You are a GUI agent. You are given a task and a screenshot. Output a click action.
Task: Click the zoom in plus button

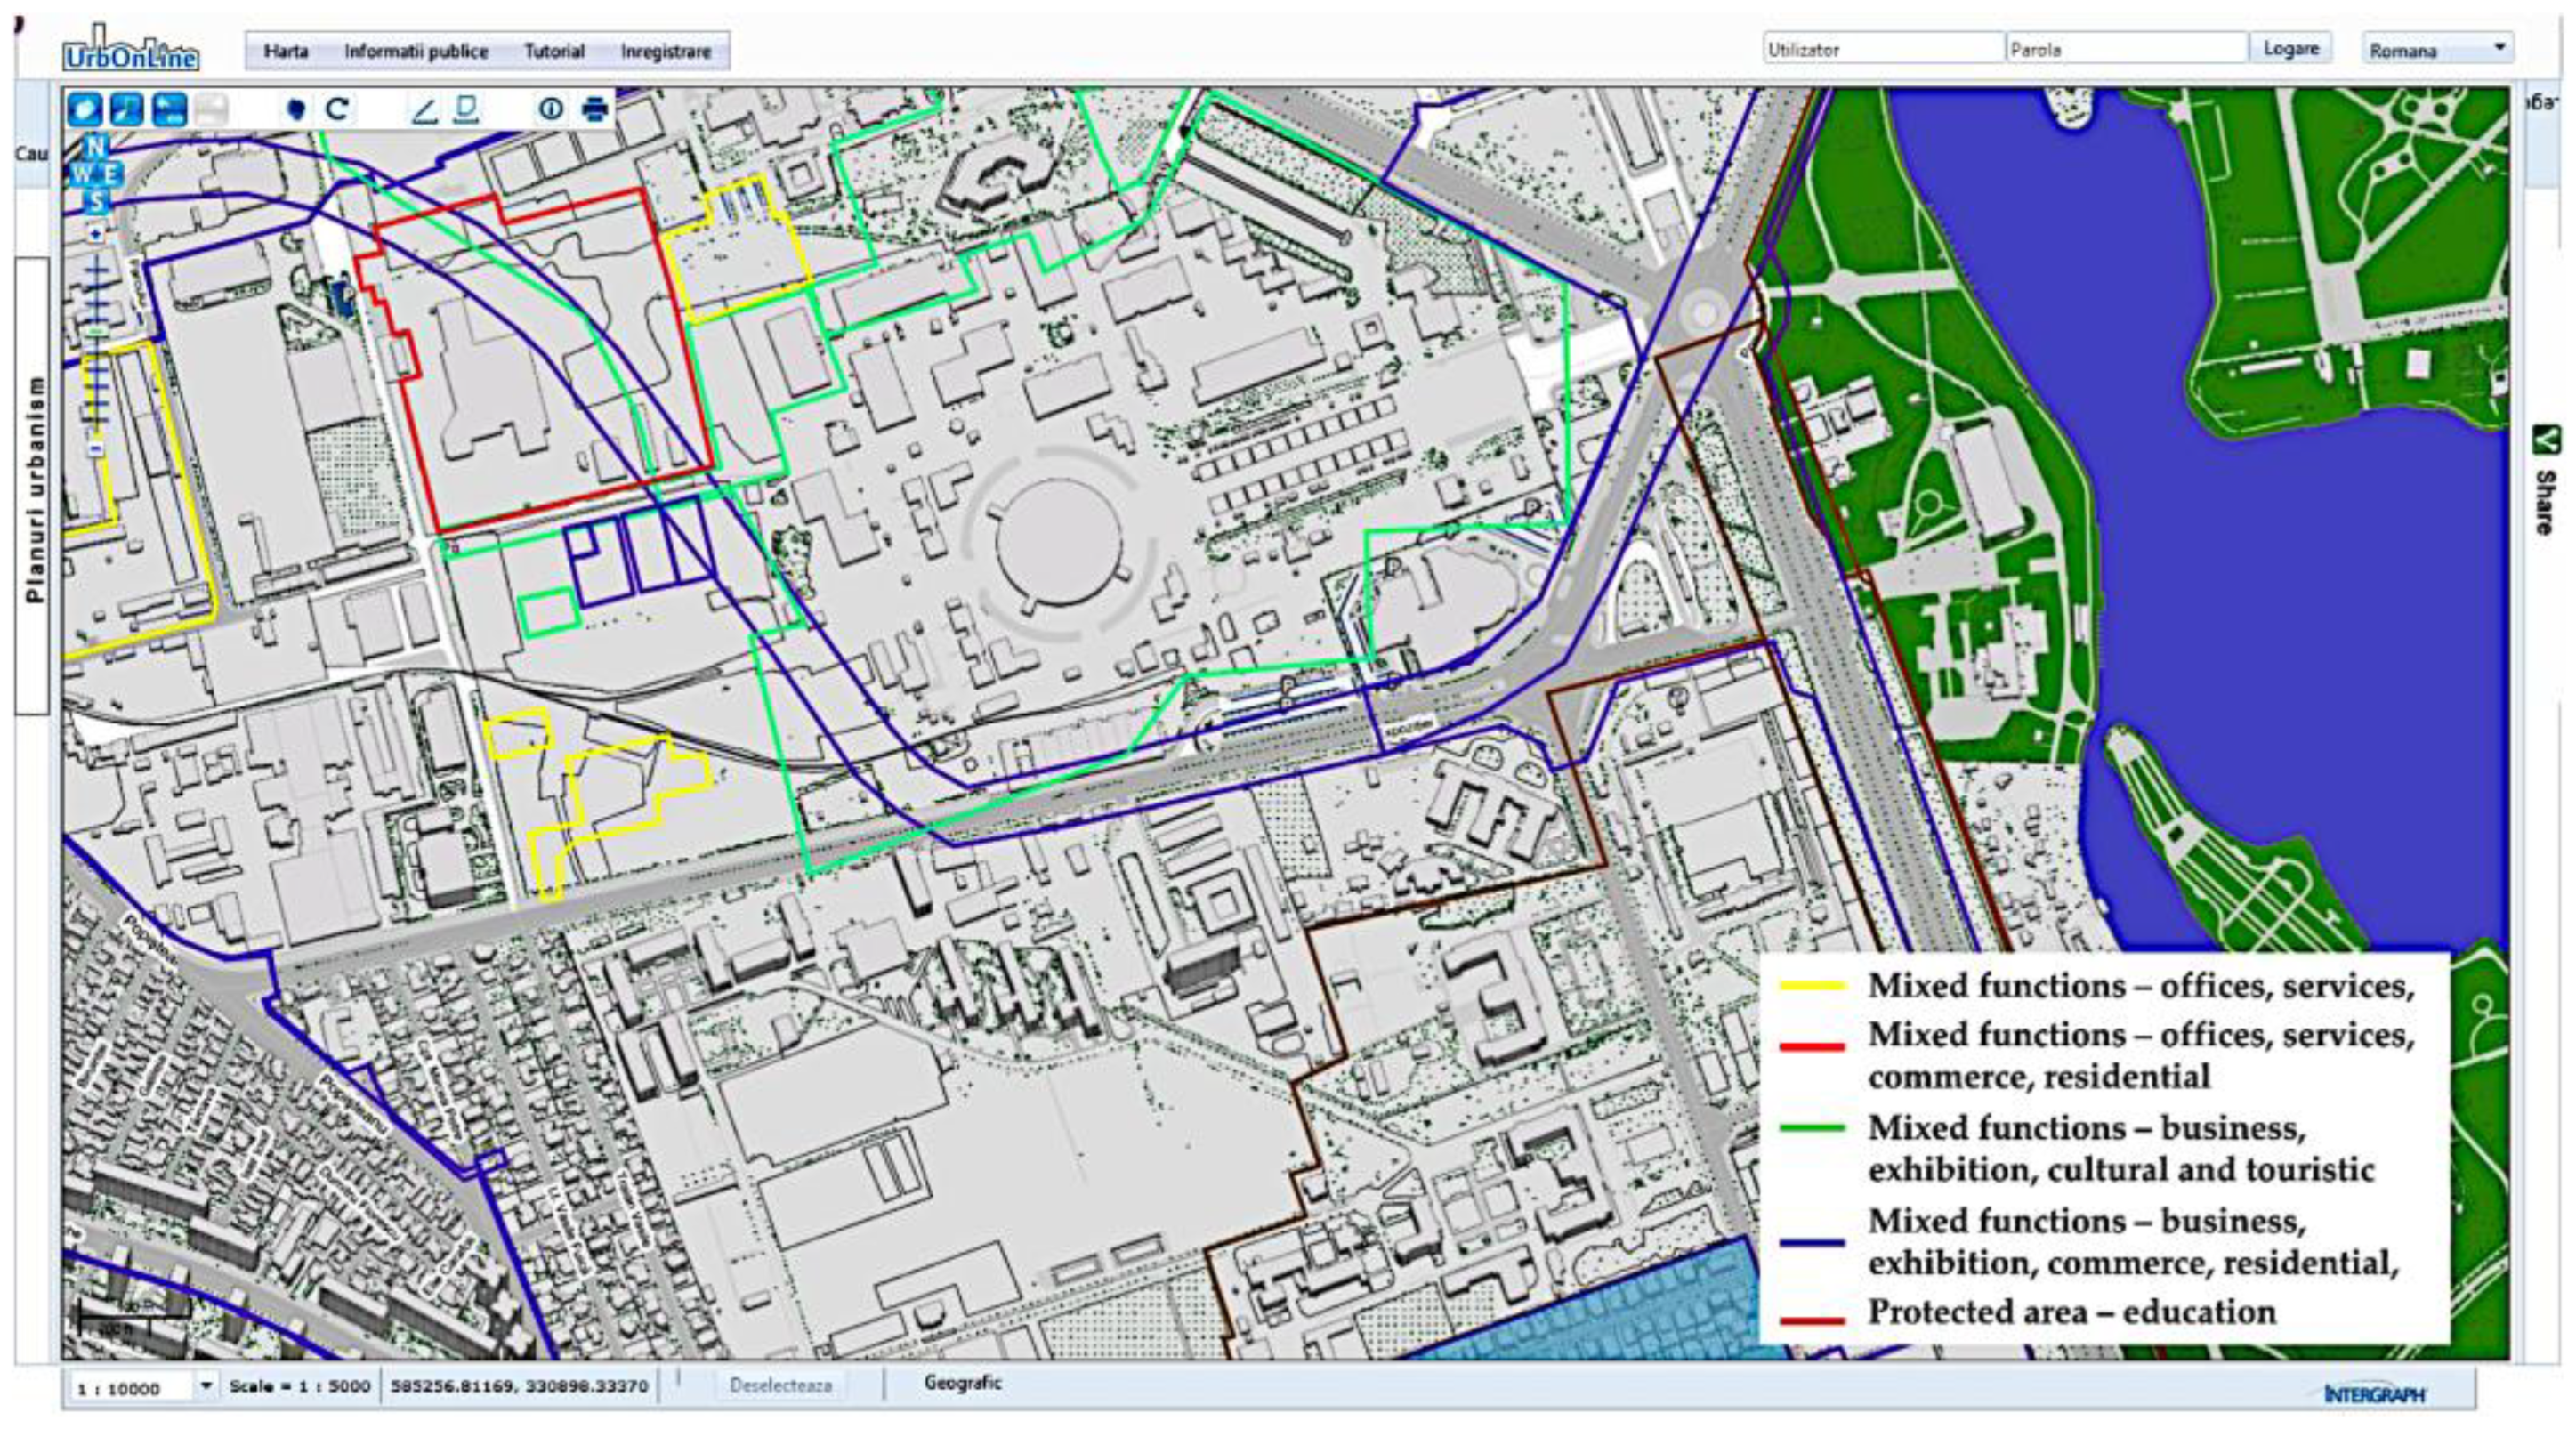[x=96, y=234]
